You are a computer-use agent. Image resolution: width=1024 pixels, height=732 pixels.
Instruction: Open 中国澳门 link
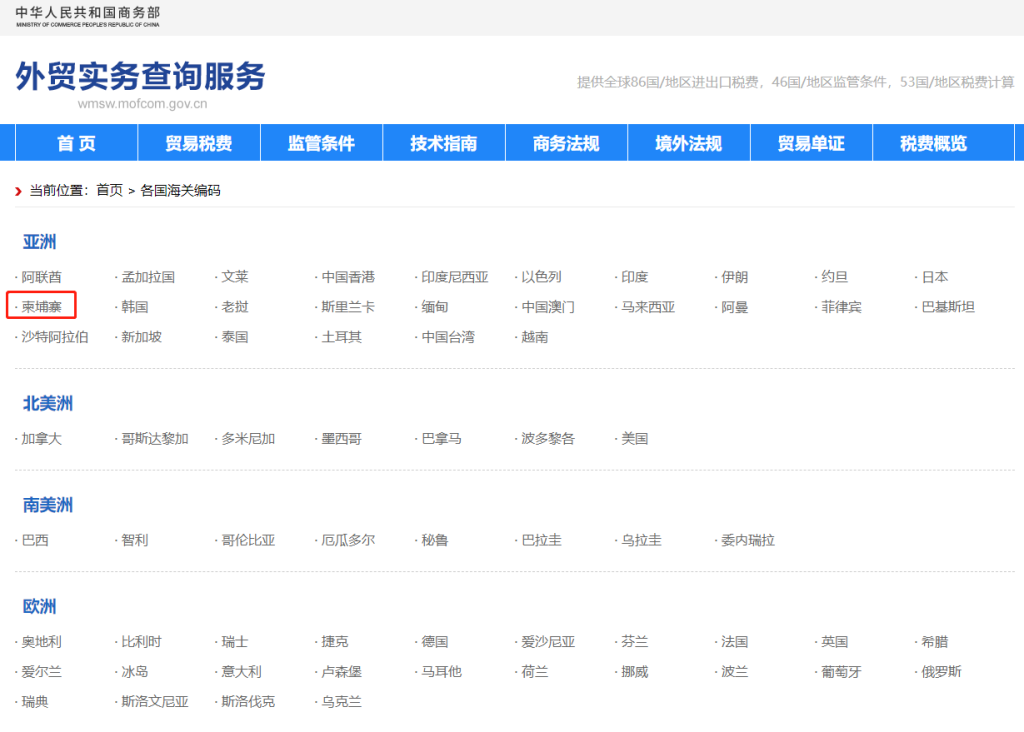coord(548,307)
